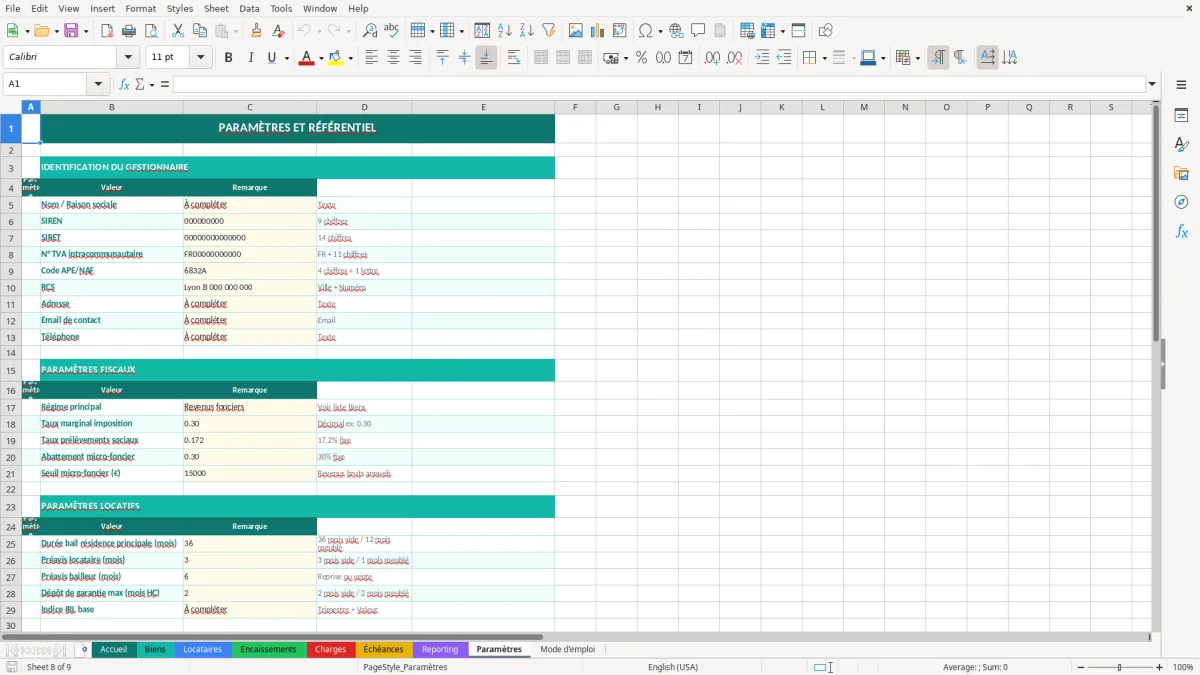Viewport: 1200px width, 675px height.
Task: Click the zoom slider handle
Action: click(1120, 667)
